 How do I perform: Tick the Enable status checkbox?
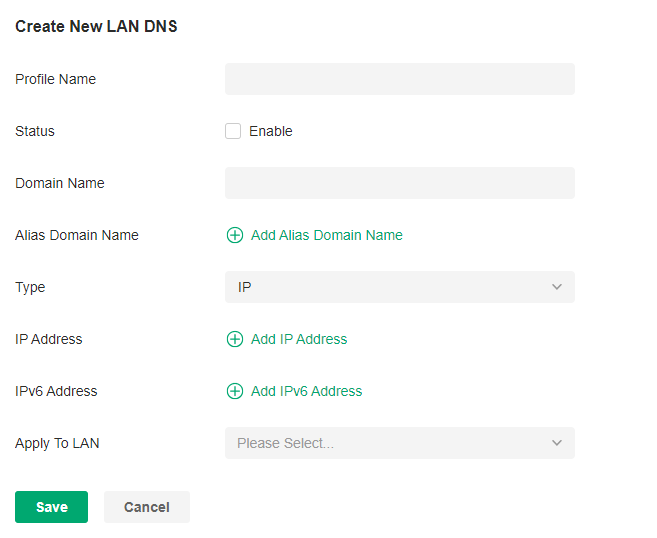point(233,131)
